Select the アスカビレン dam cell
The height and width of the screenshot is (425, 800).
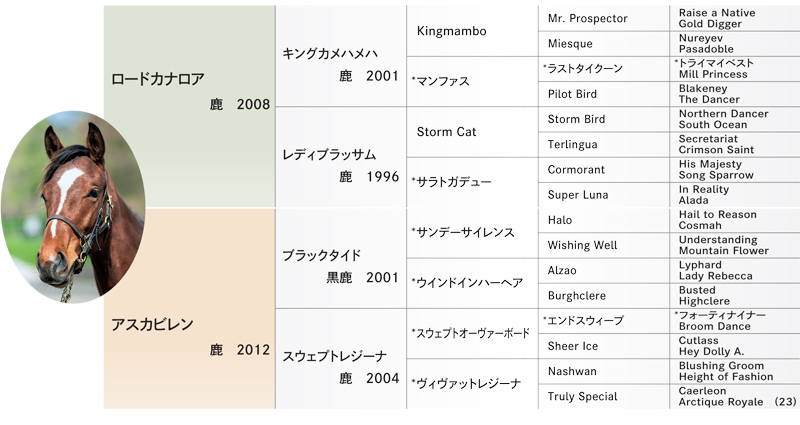(189, 308)
